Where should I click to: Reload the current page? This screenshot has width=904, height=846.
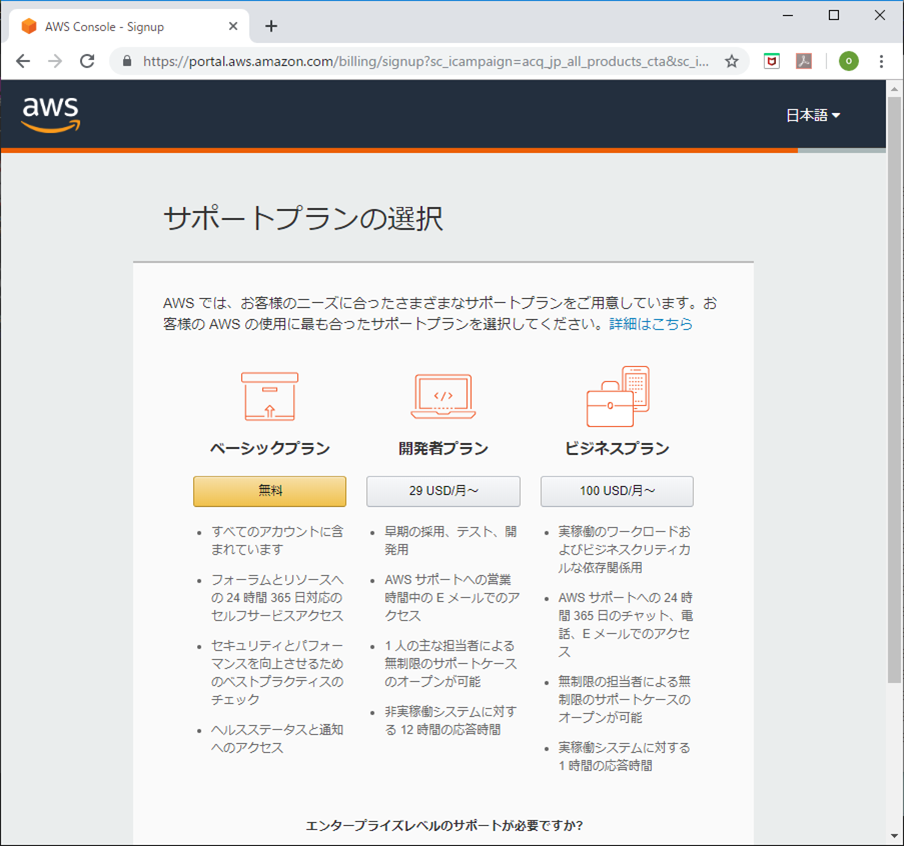(87, 61)
